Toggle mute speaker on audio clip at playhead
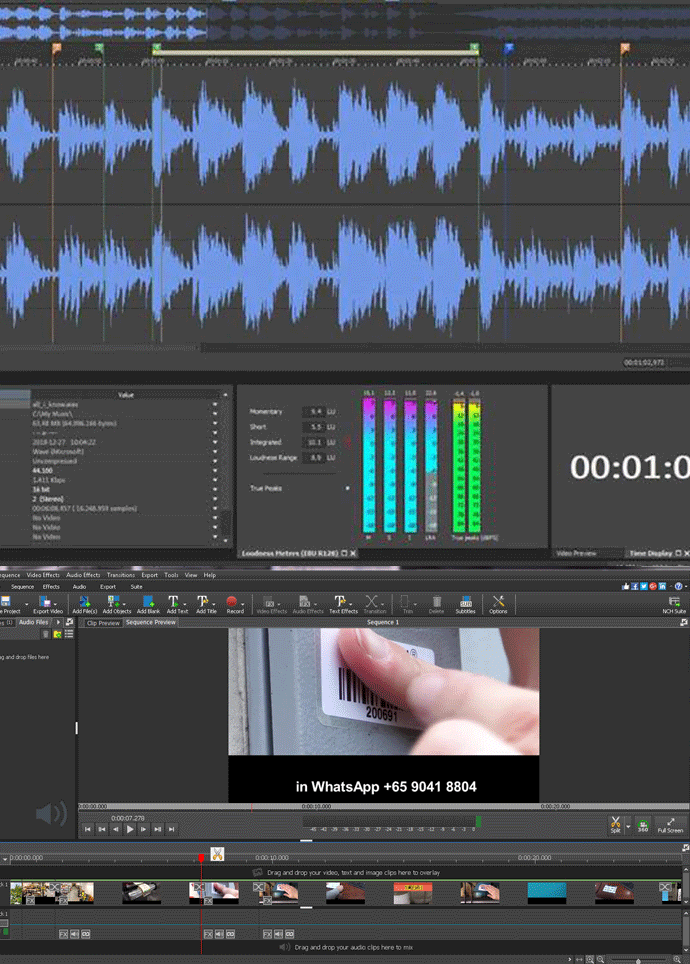The image size is (690, 964). pyautogui.click(x=219, y=934)
